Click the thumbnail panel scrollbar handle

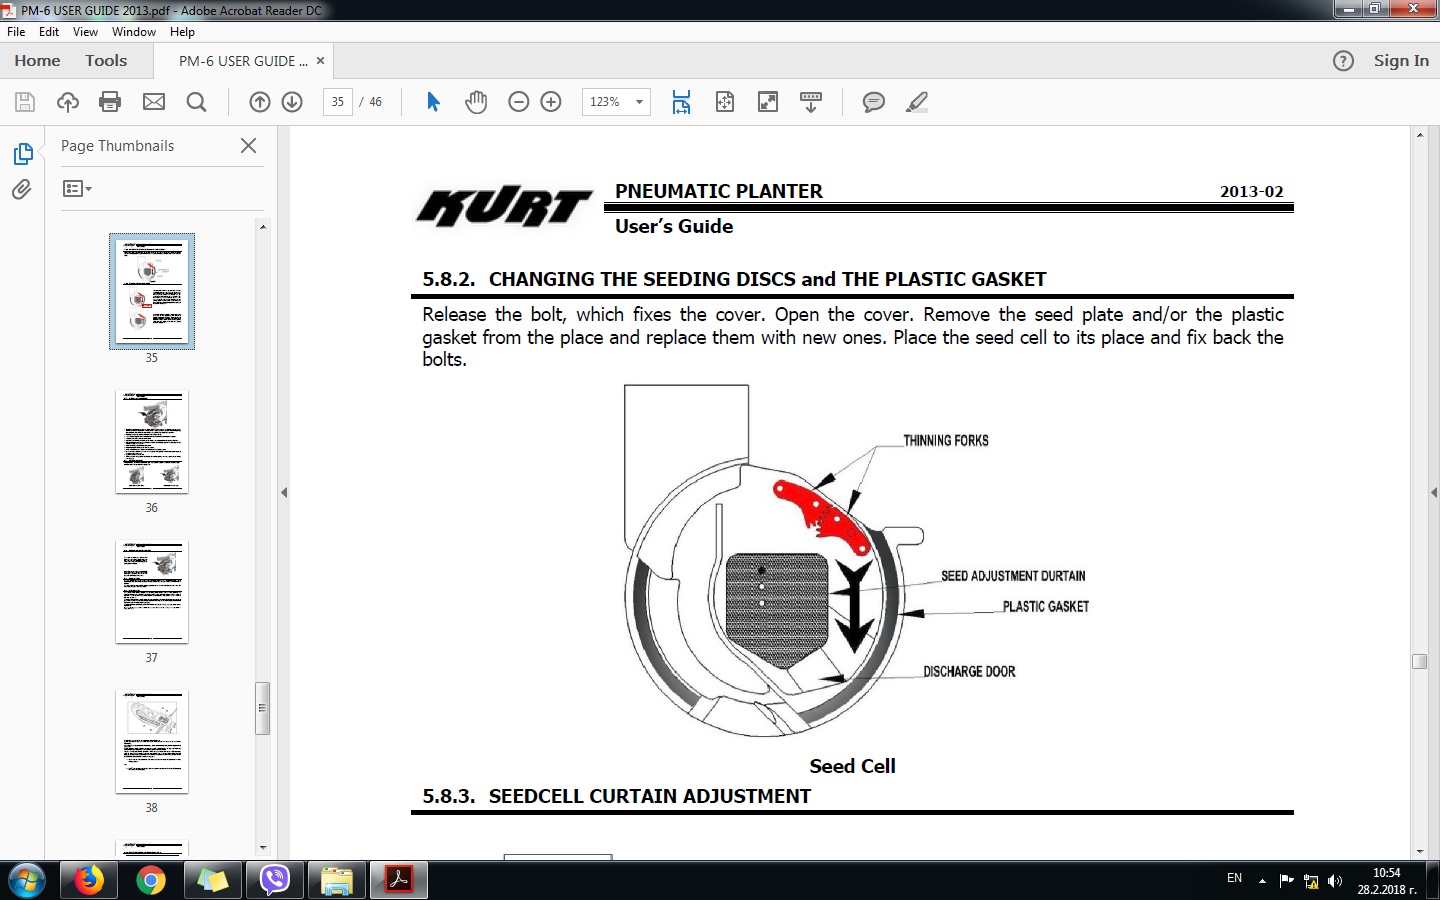(262, 708)
